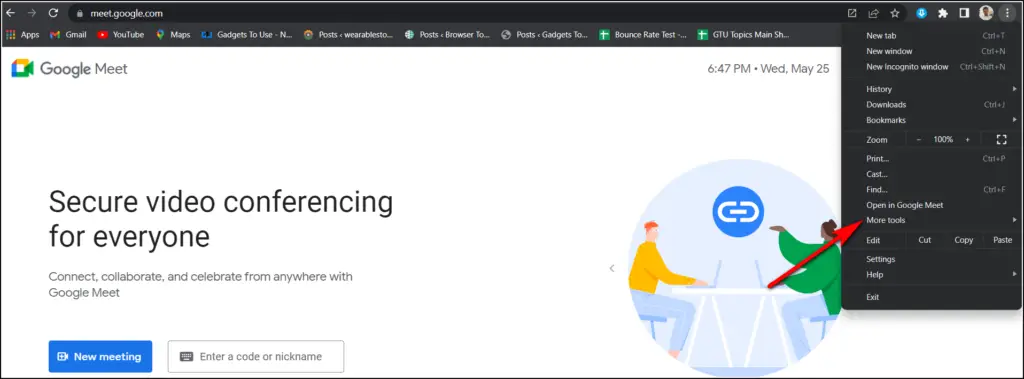Open the Extensions puzzle icon
The image size is (1024, 379).
[x=942, y=13]
